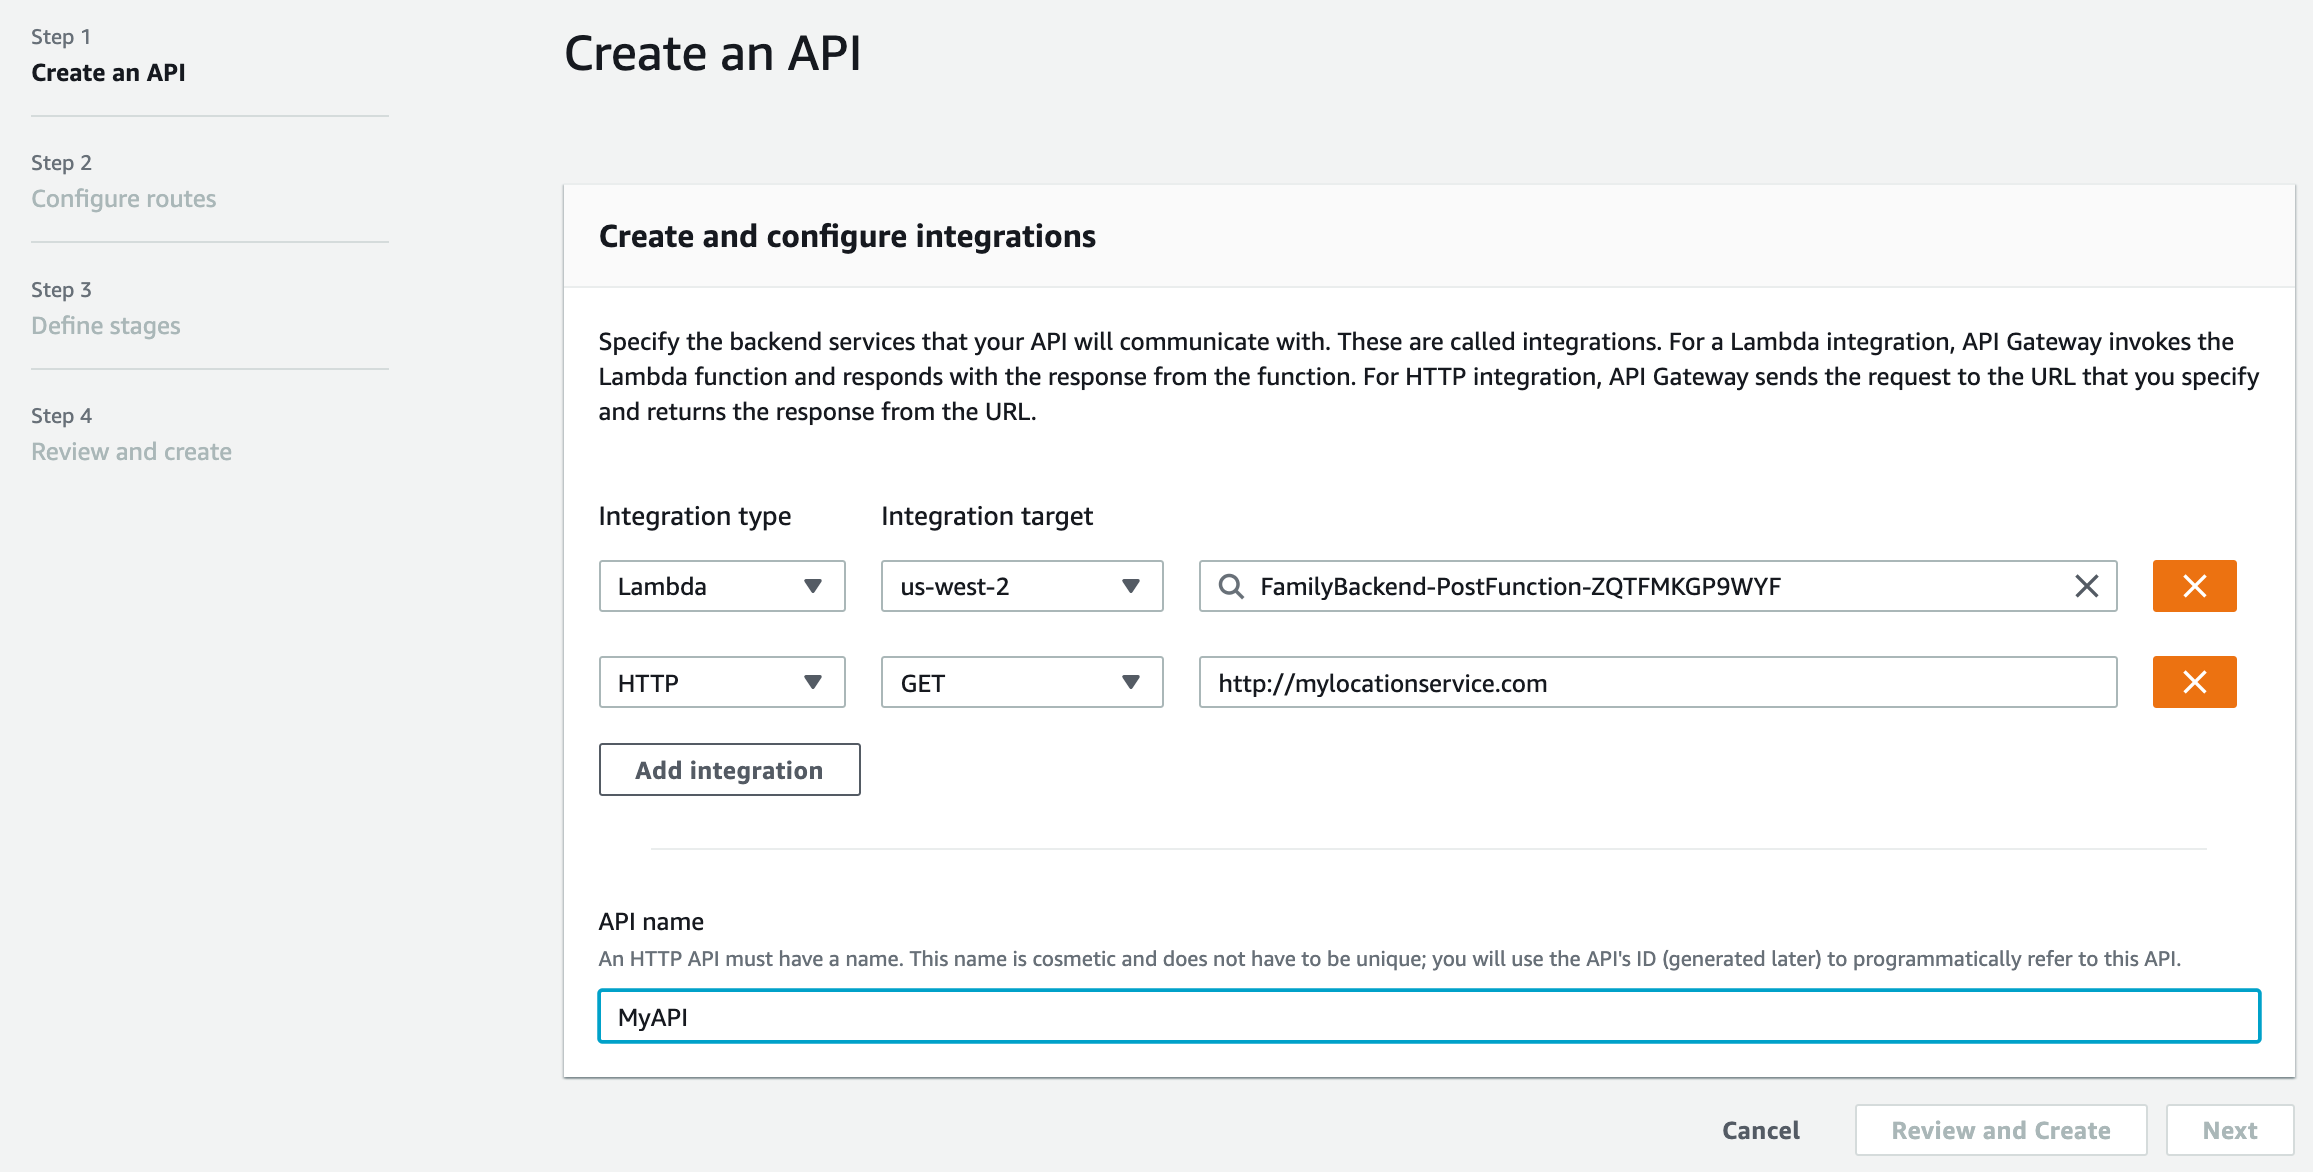Remove the HTTP integration row
The image size is (2313, 1172).
2194,682
